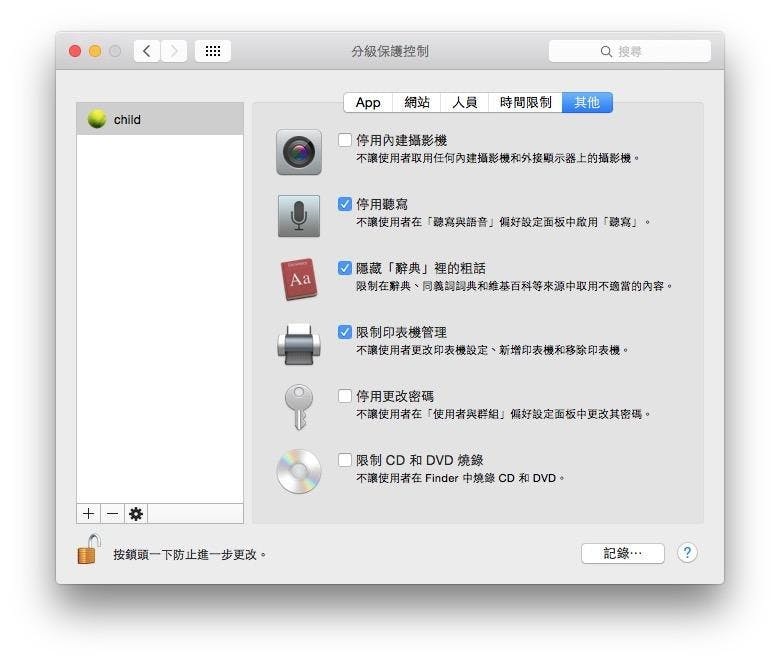Go back with the left chevron
780x664 pixels.
pos(147,51)
